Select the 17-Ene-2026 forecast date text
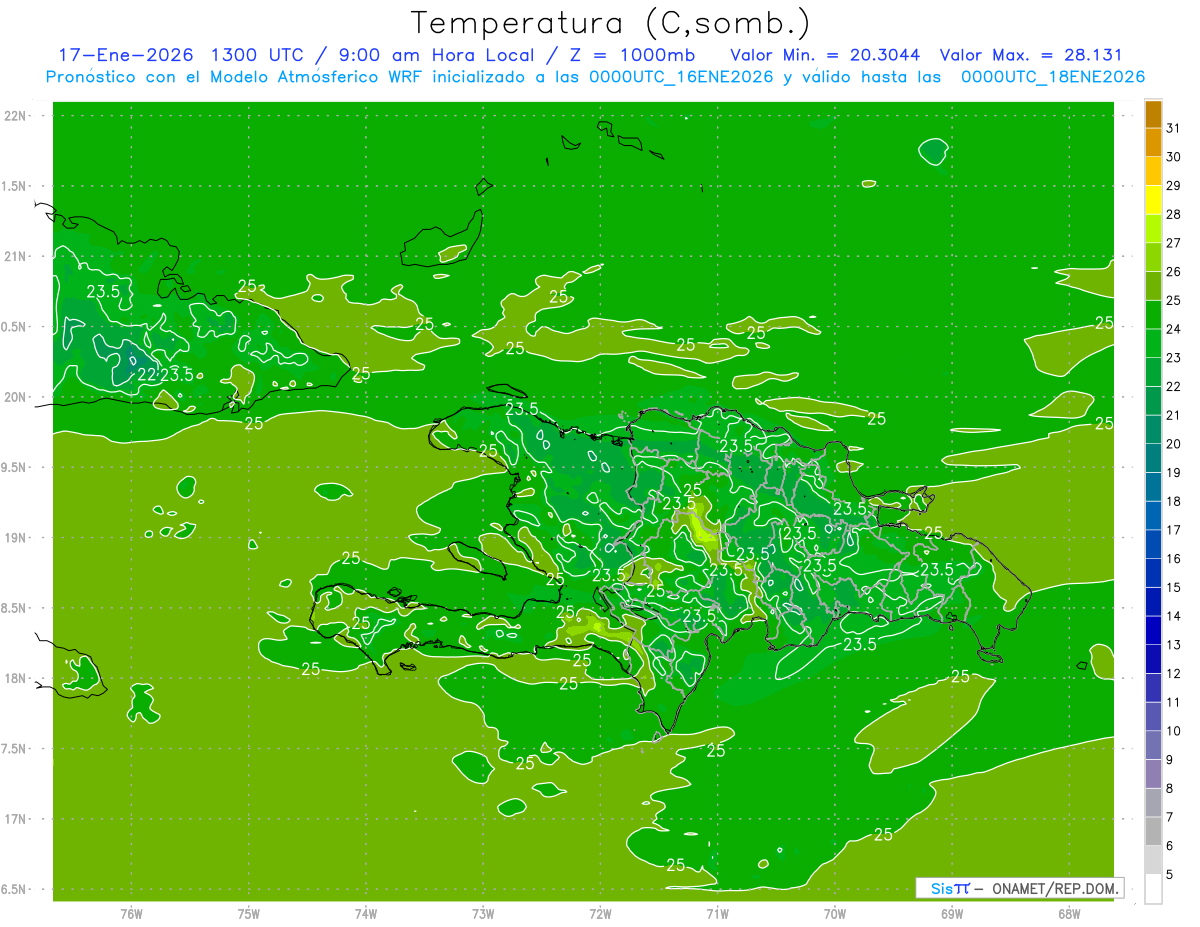 point(124,55)
